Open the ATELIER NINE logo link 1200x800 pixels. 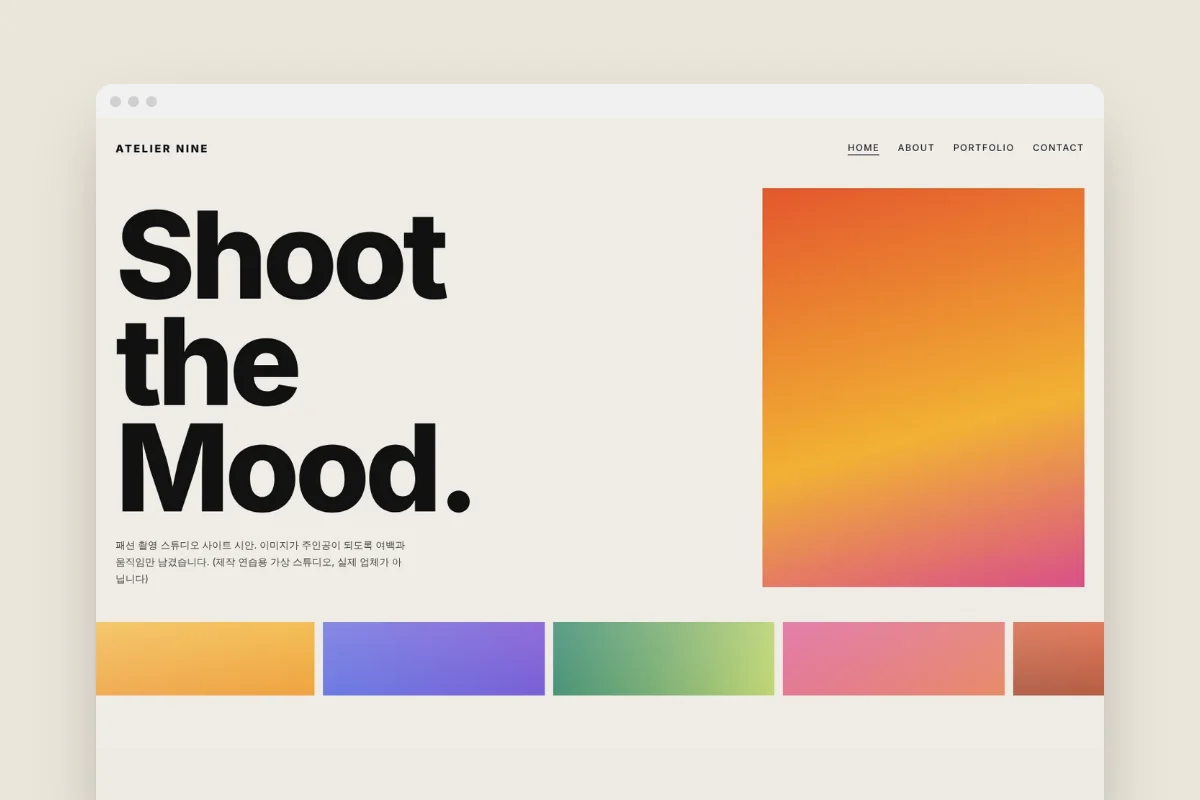tap(162, 149)
